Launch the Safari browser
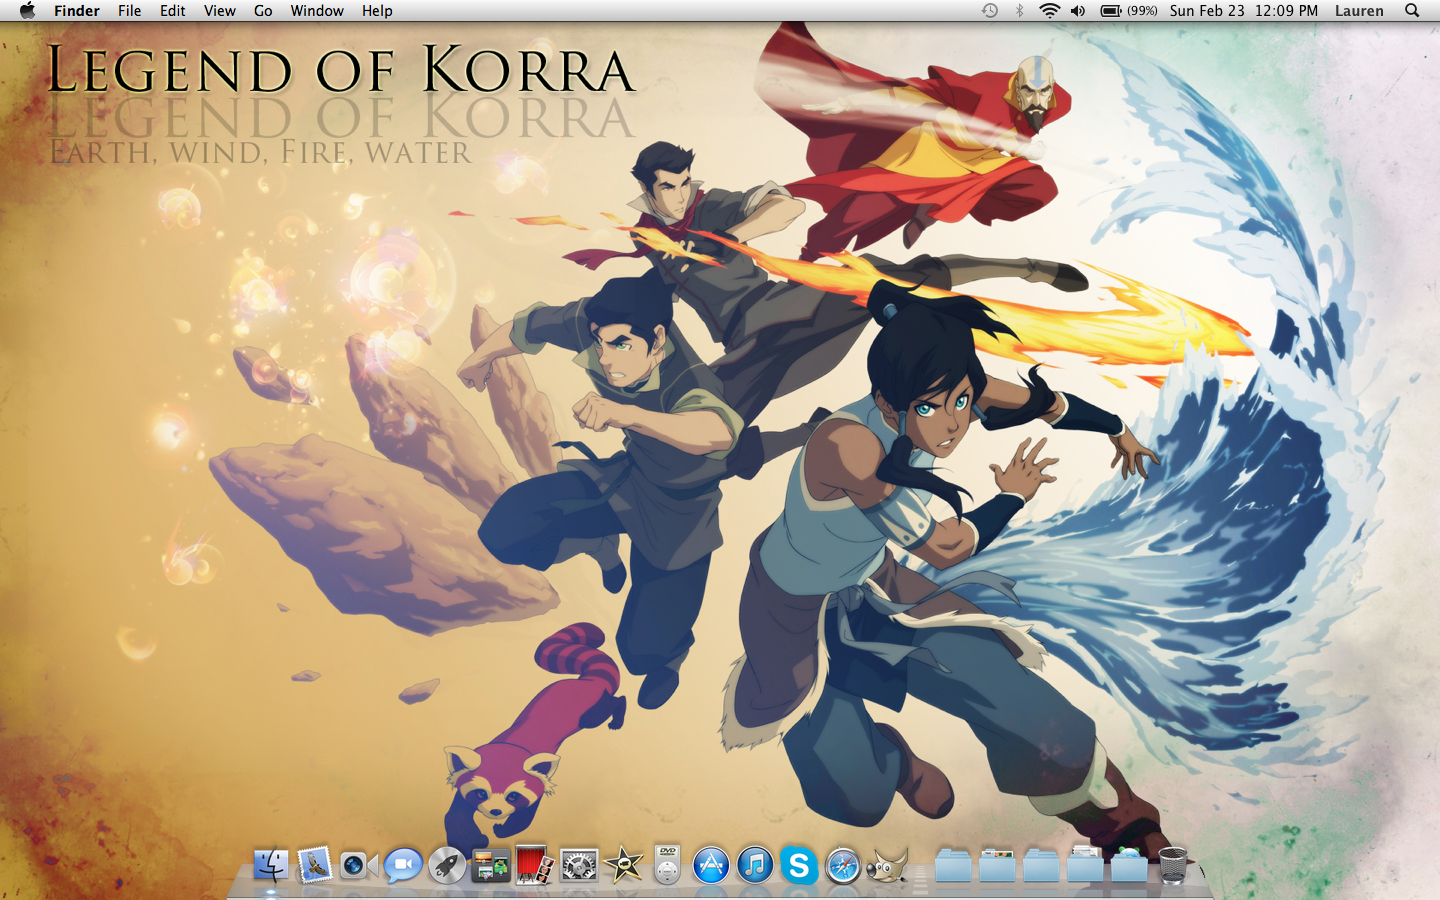 (843, 865)
